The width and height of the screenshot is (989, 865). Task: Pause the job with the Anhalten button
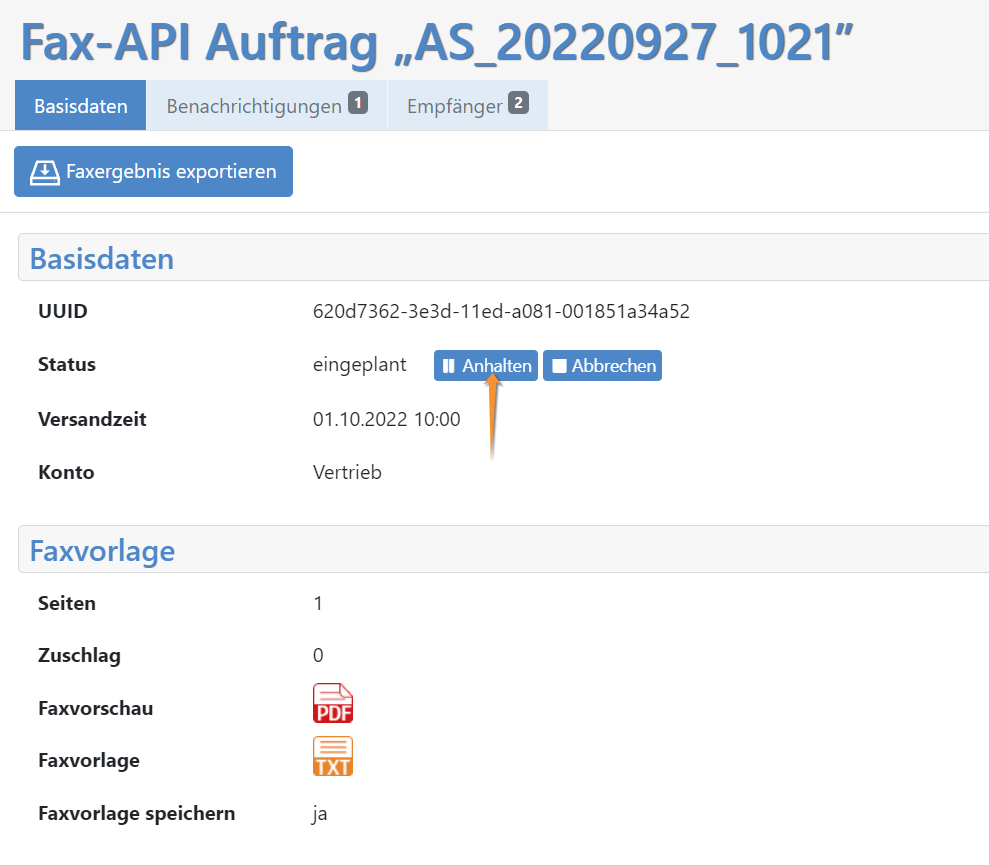[x=486, y=365]
